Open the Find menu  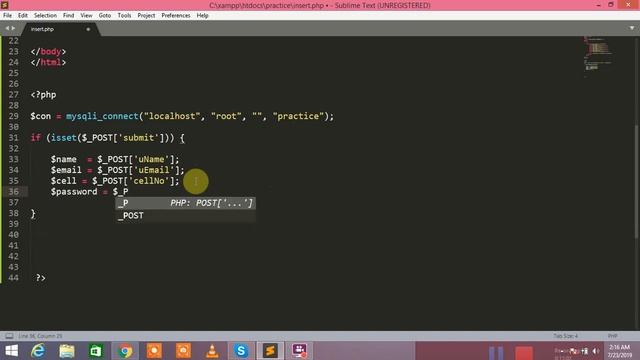click(x=69, y=16)
